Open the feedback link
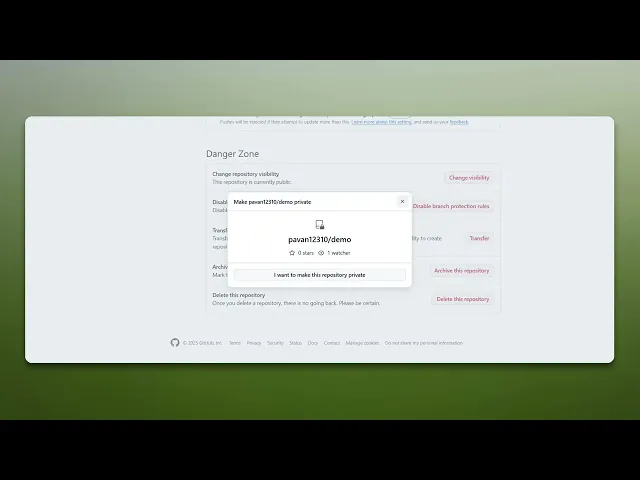Image resolution: width=640 pixels, height=480 pixels. [459, 122]
